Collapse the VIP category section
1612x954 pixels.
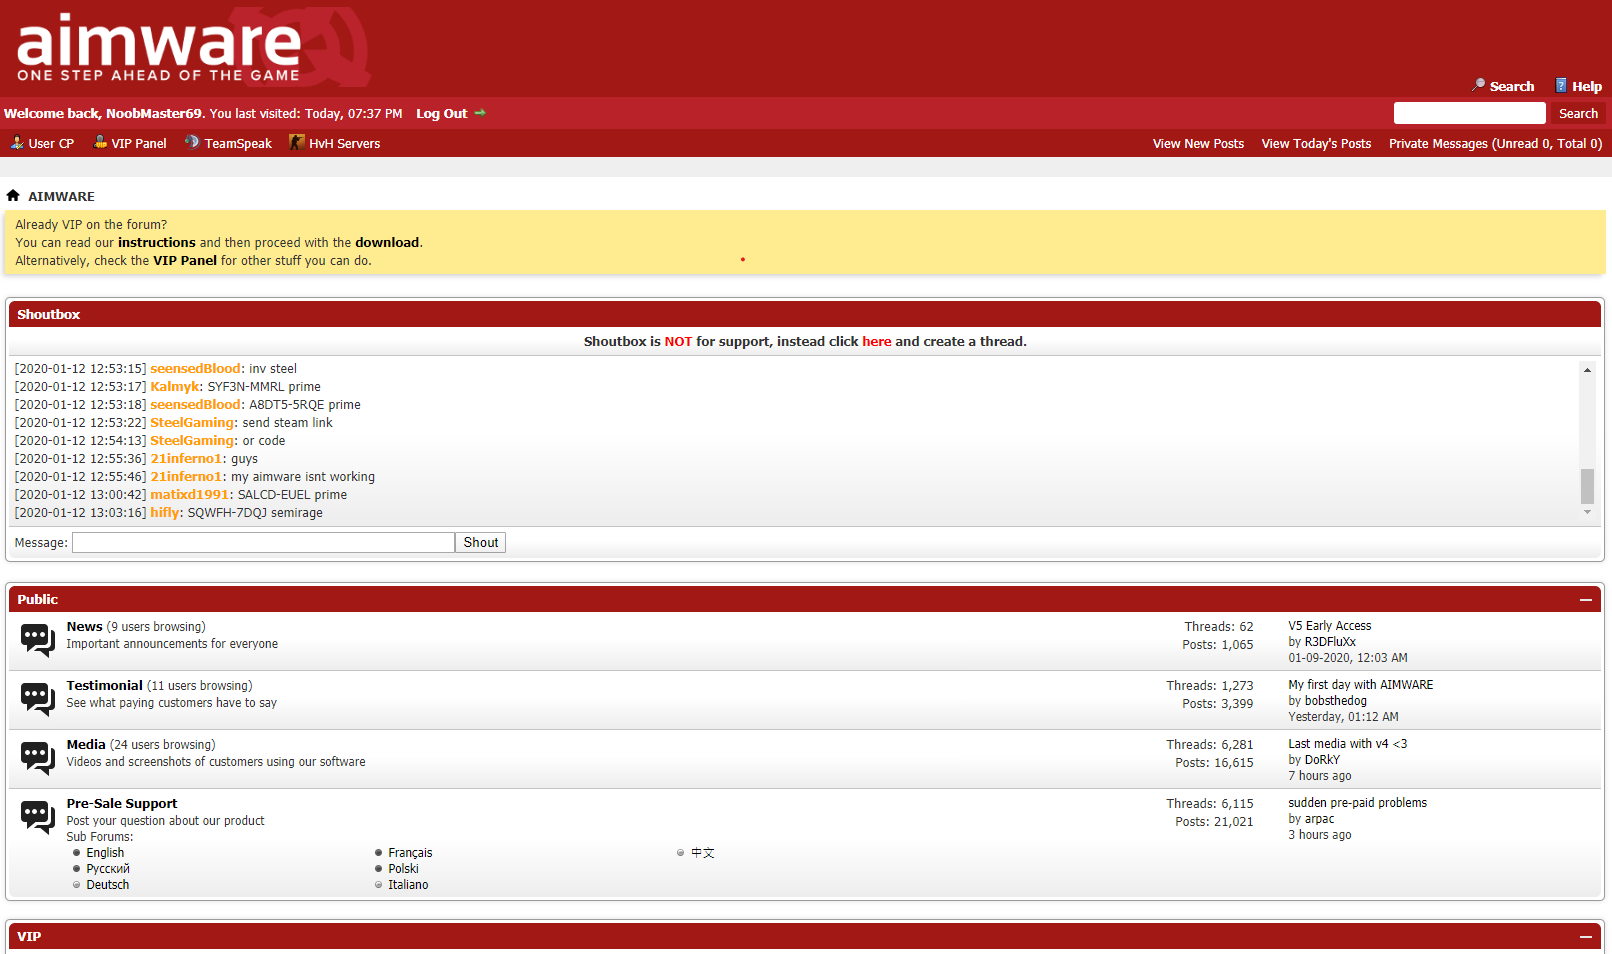pos(1585,937)
